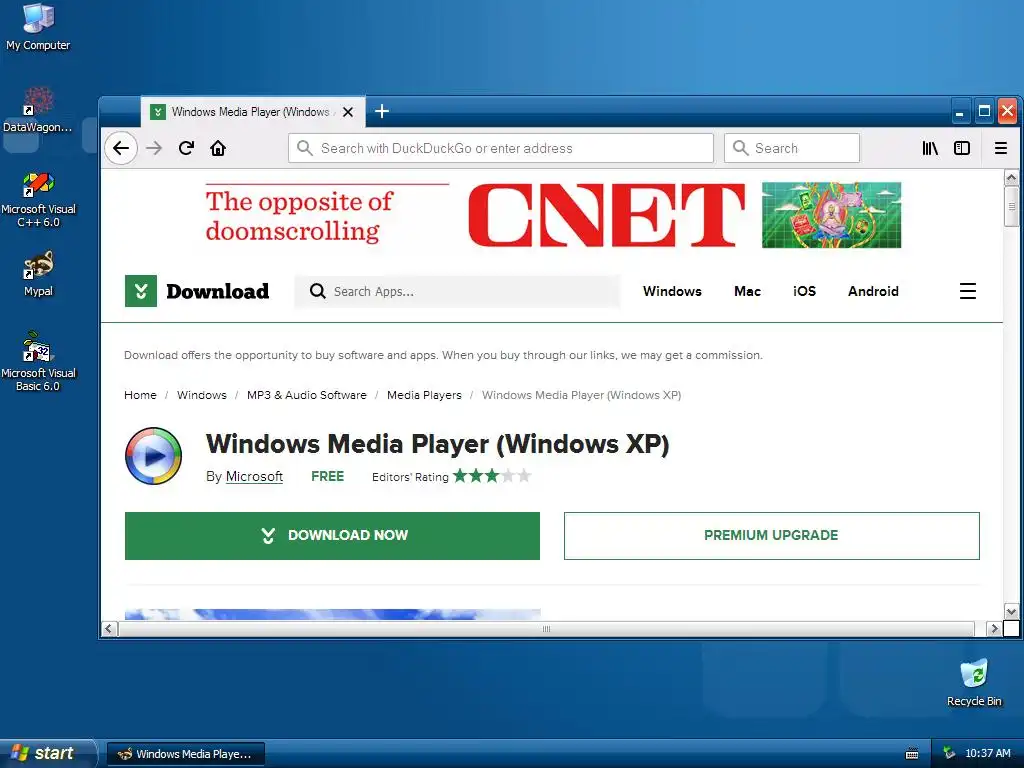Click the Windows Media Player app icon

(x=153, y=456)
